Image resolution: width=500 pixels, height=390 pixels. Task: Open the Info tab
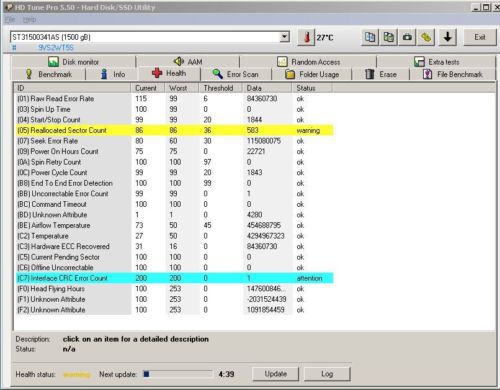click(113, 74)
